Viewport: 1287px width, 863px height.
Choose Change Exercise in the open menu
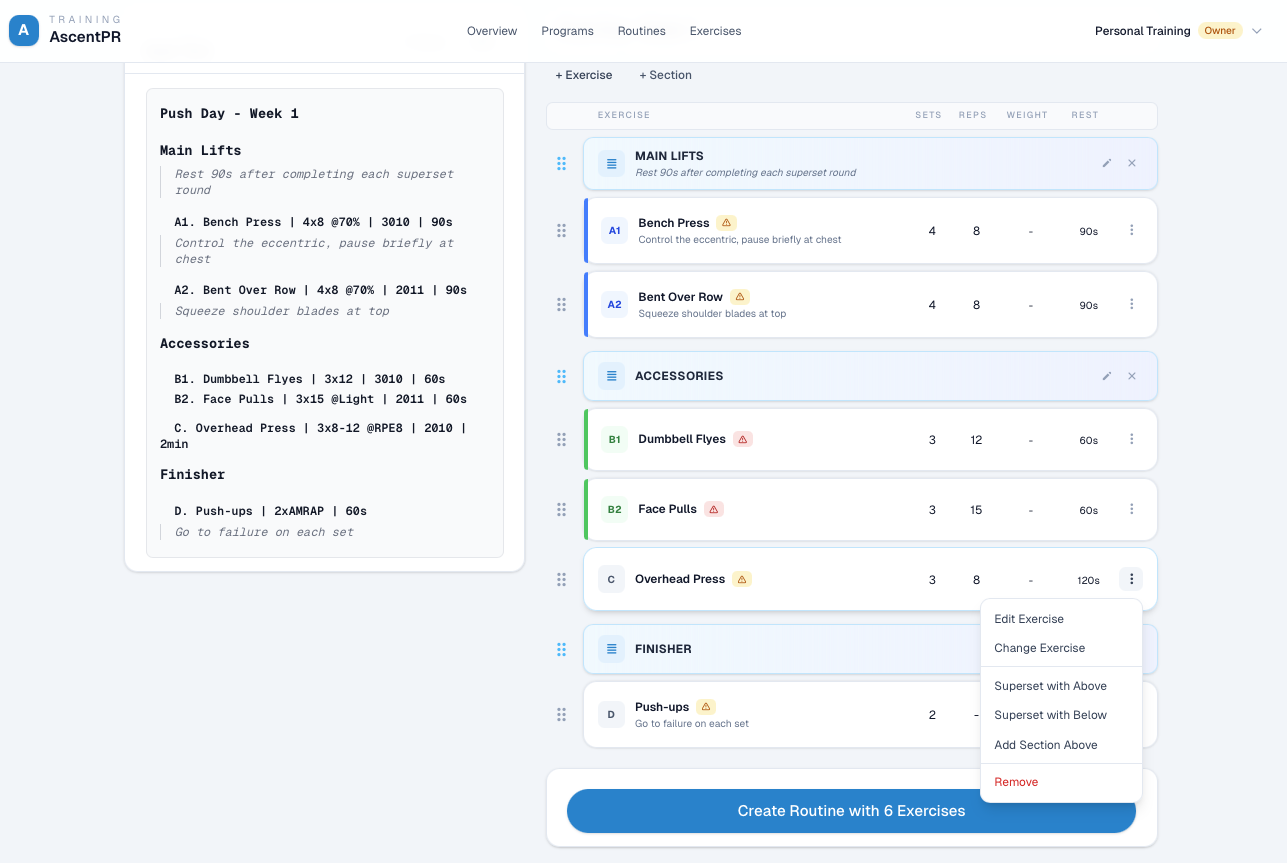(1039, 648)
